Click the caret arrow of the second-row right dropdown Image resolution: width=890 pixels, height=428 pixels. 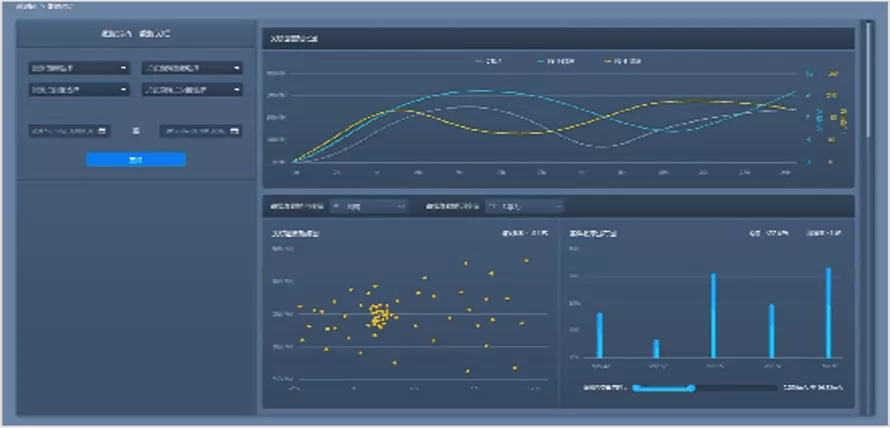click(237, 90)
